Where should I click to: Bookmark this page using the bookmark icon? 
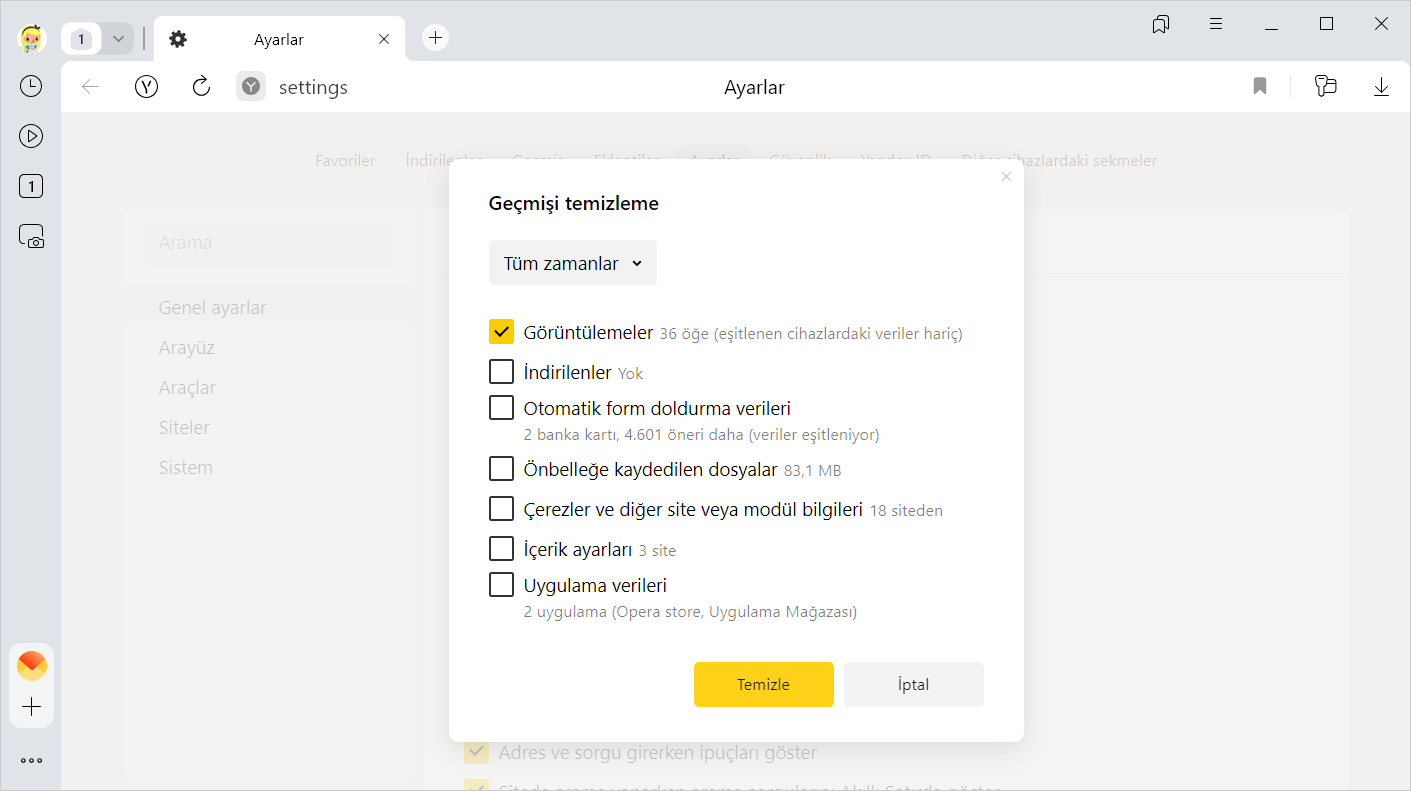coord(1260,87)
